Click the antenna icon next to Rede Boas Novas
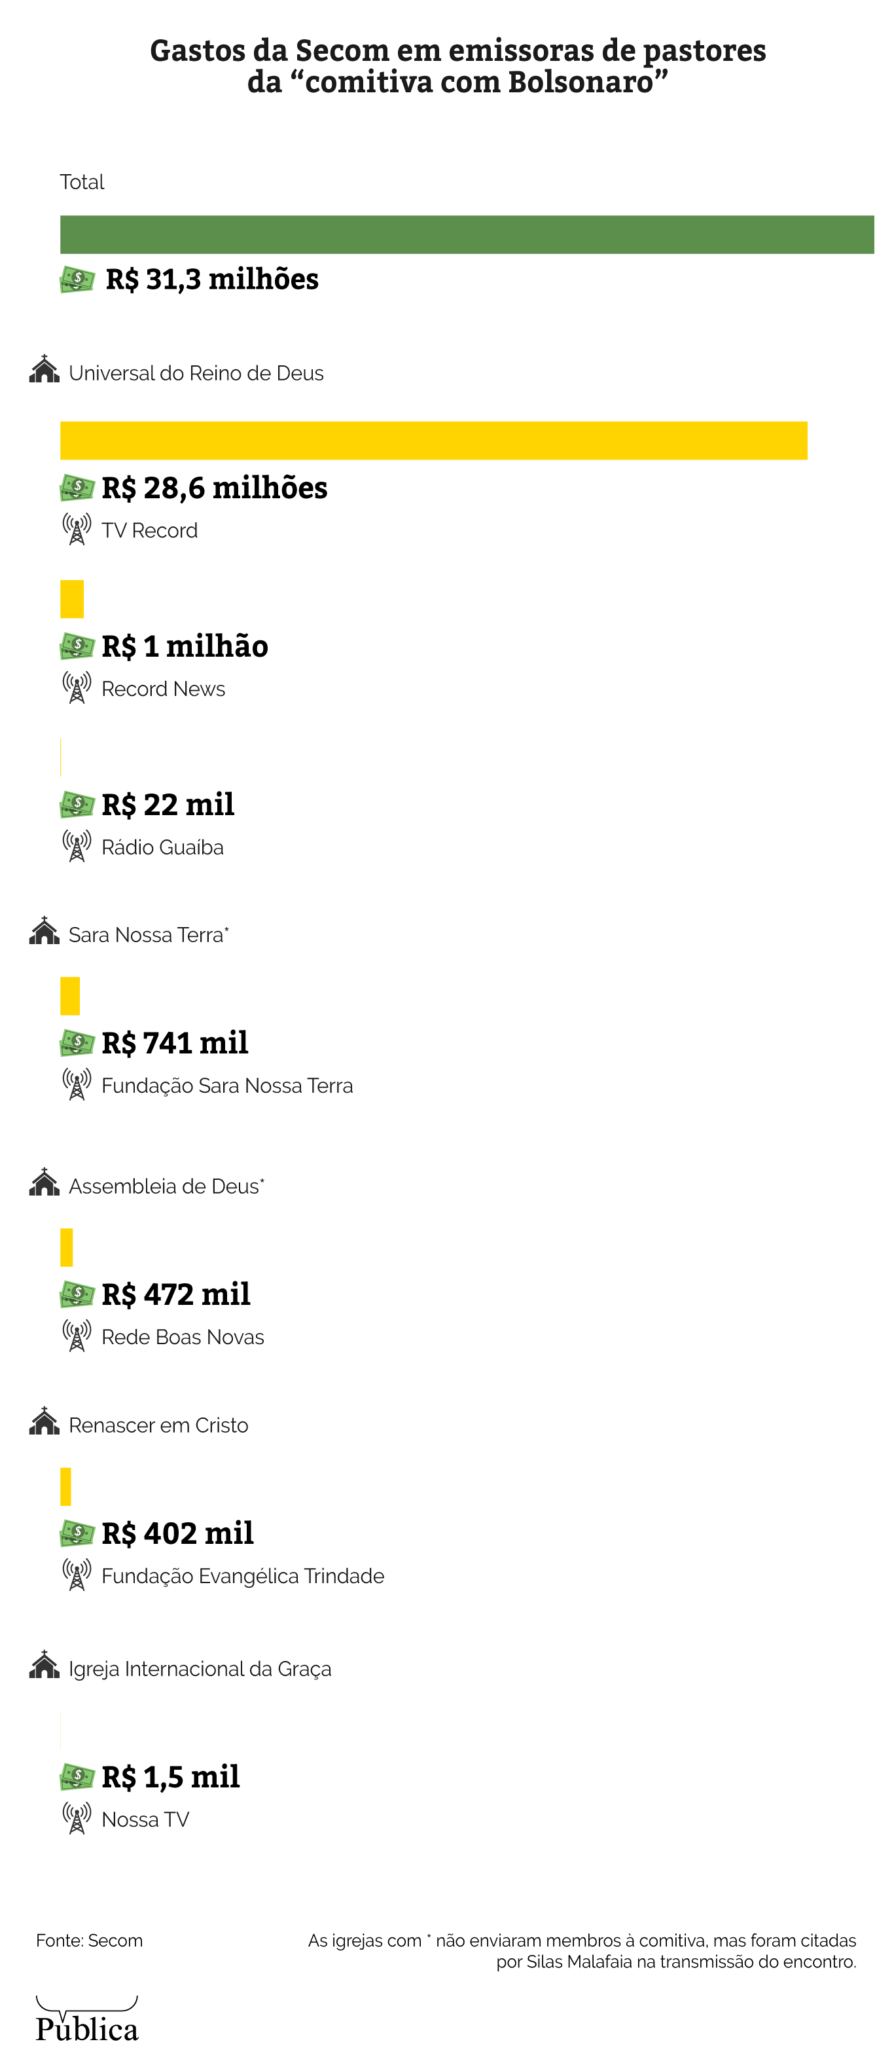Image resolution: width=894 pixels, height=2048 pixels. 76,1335
